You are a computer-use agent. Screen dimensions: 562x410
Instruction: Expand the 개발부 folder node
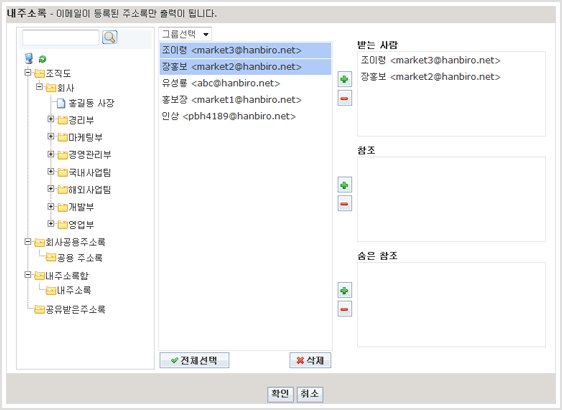point(51,206)
